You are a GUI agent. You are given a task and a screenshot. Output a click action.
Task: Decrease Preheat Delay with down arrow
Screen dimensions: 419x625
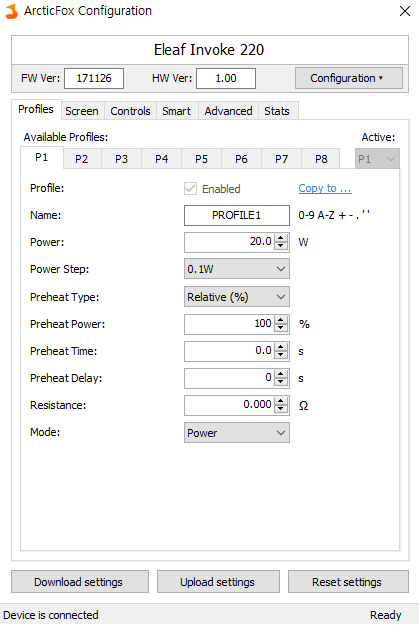pos(281,383)
